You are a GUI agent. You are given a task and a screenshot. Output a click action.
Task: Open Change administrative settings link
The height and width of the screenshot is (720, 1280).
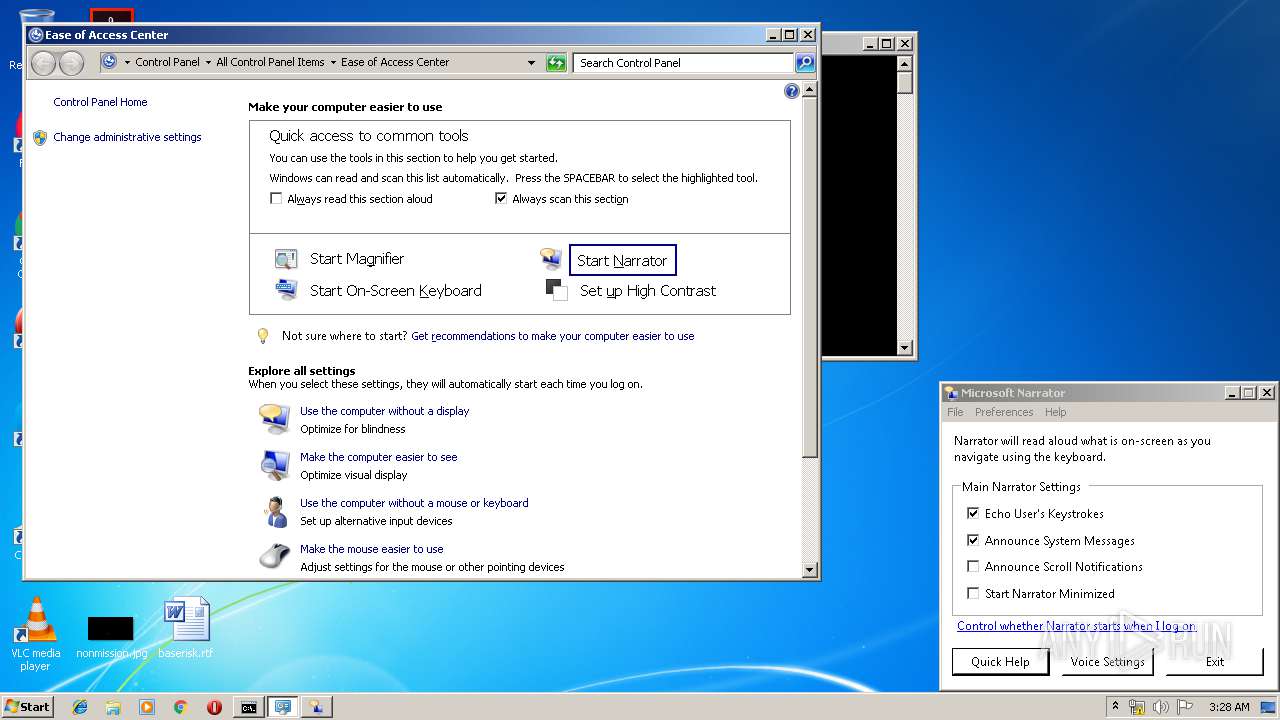point(127,137)
